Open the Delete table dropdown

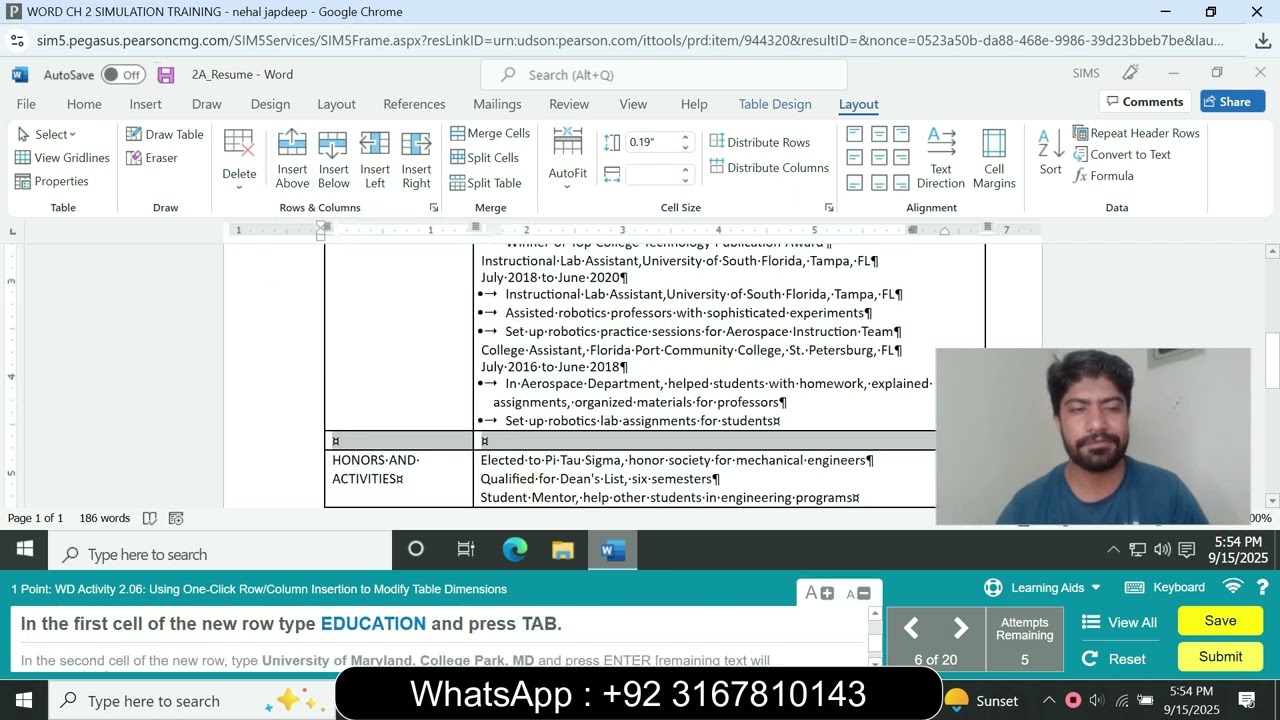point(239,159)
